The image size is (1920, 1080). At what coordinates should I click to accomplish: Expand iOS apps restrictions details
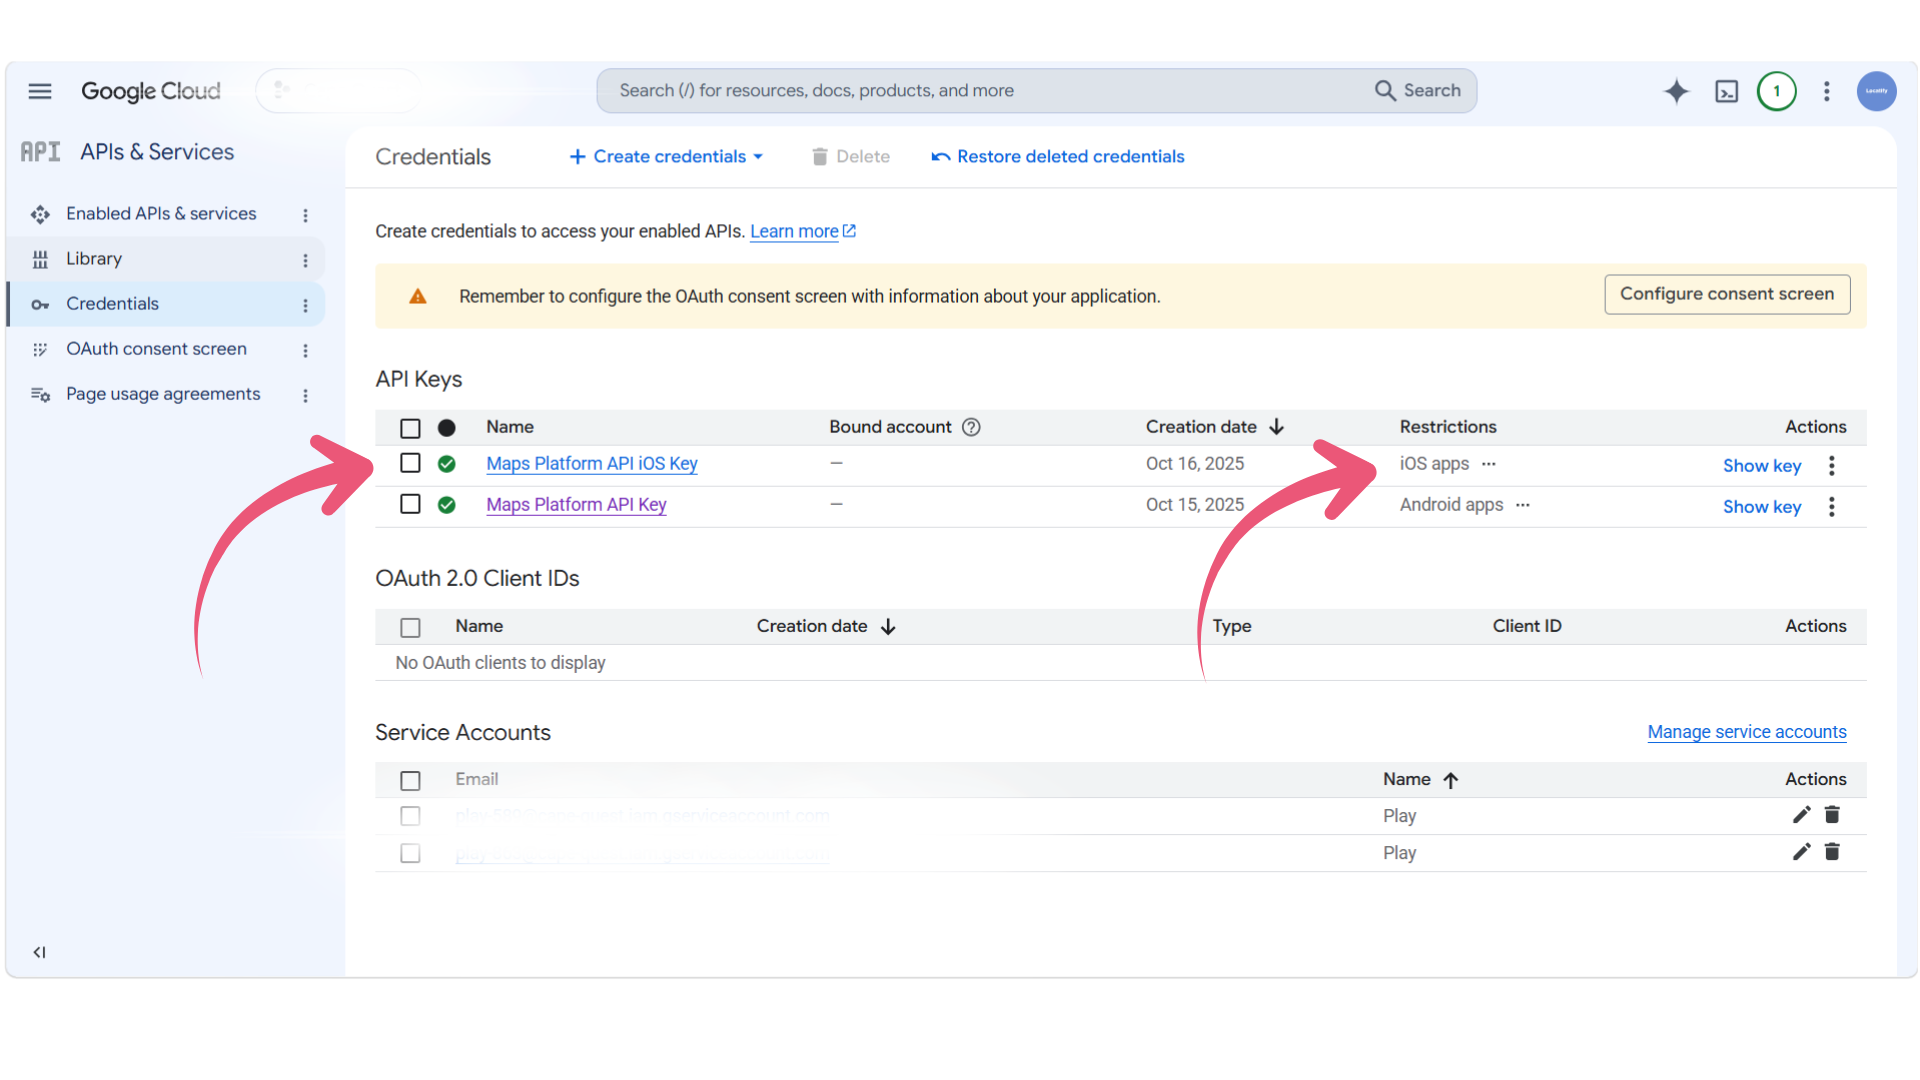[x=1489, y=464]
